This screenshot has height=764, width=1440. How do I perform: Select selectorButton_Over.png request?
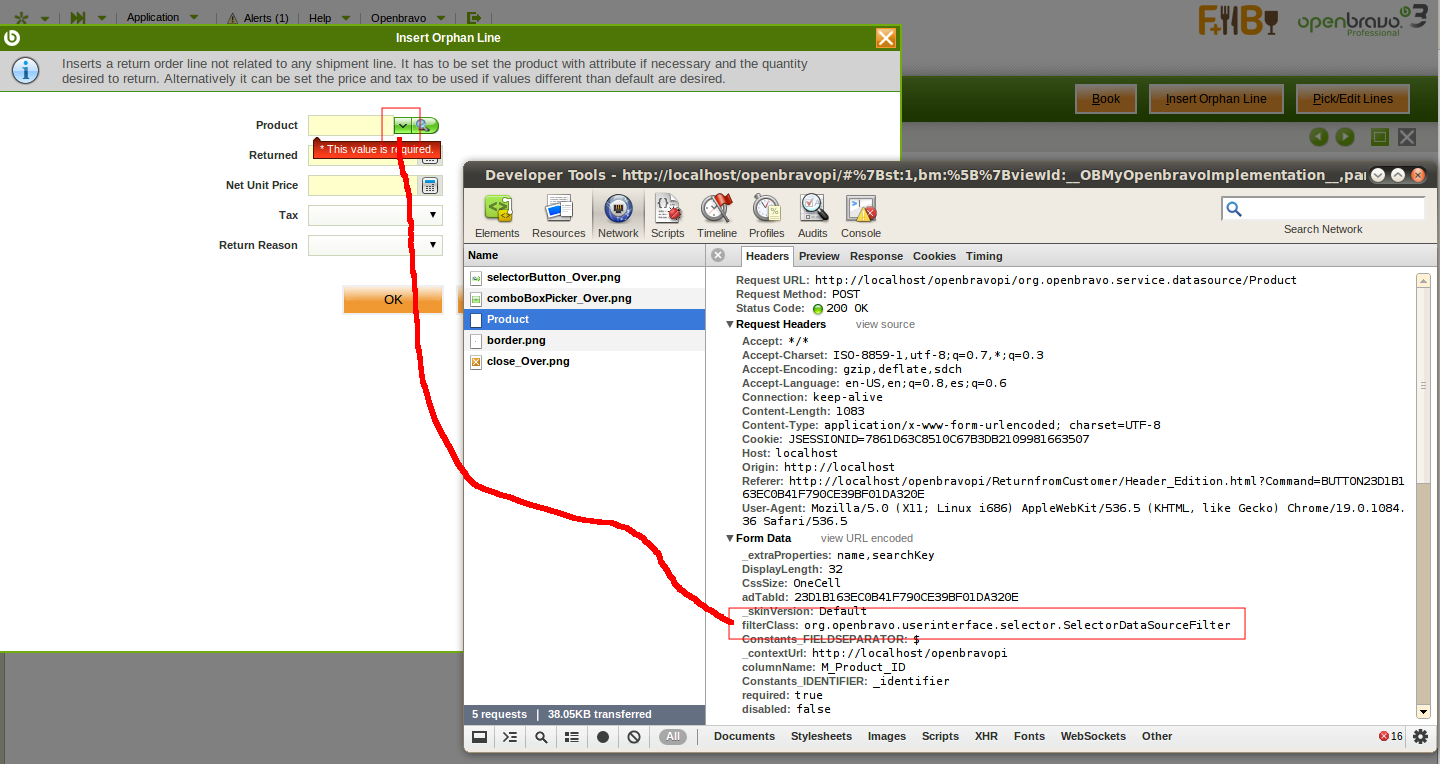585,278
